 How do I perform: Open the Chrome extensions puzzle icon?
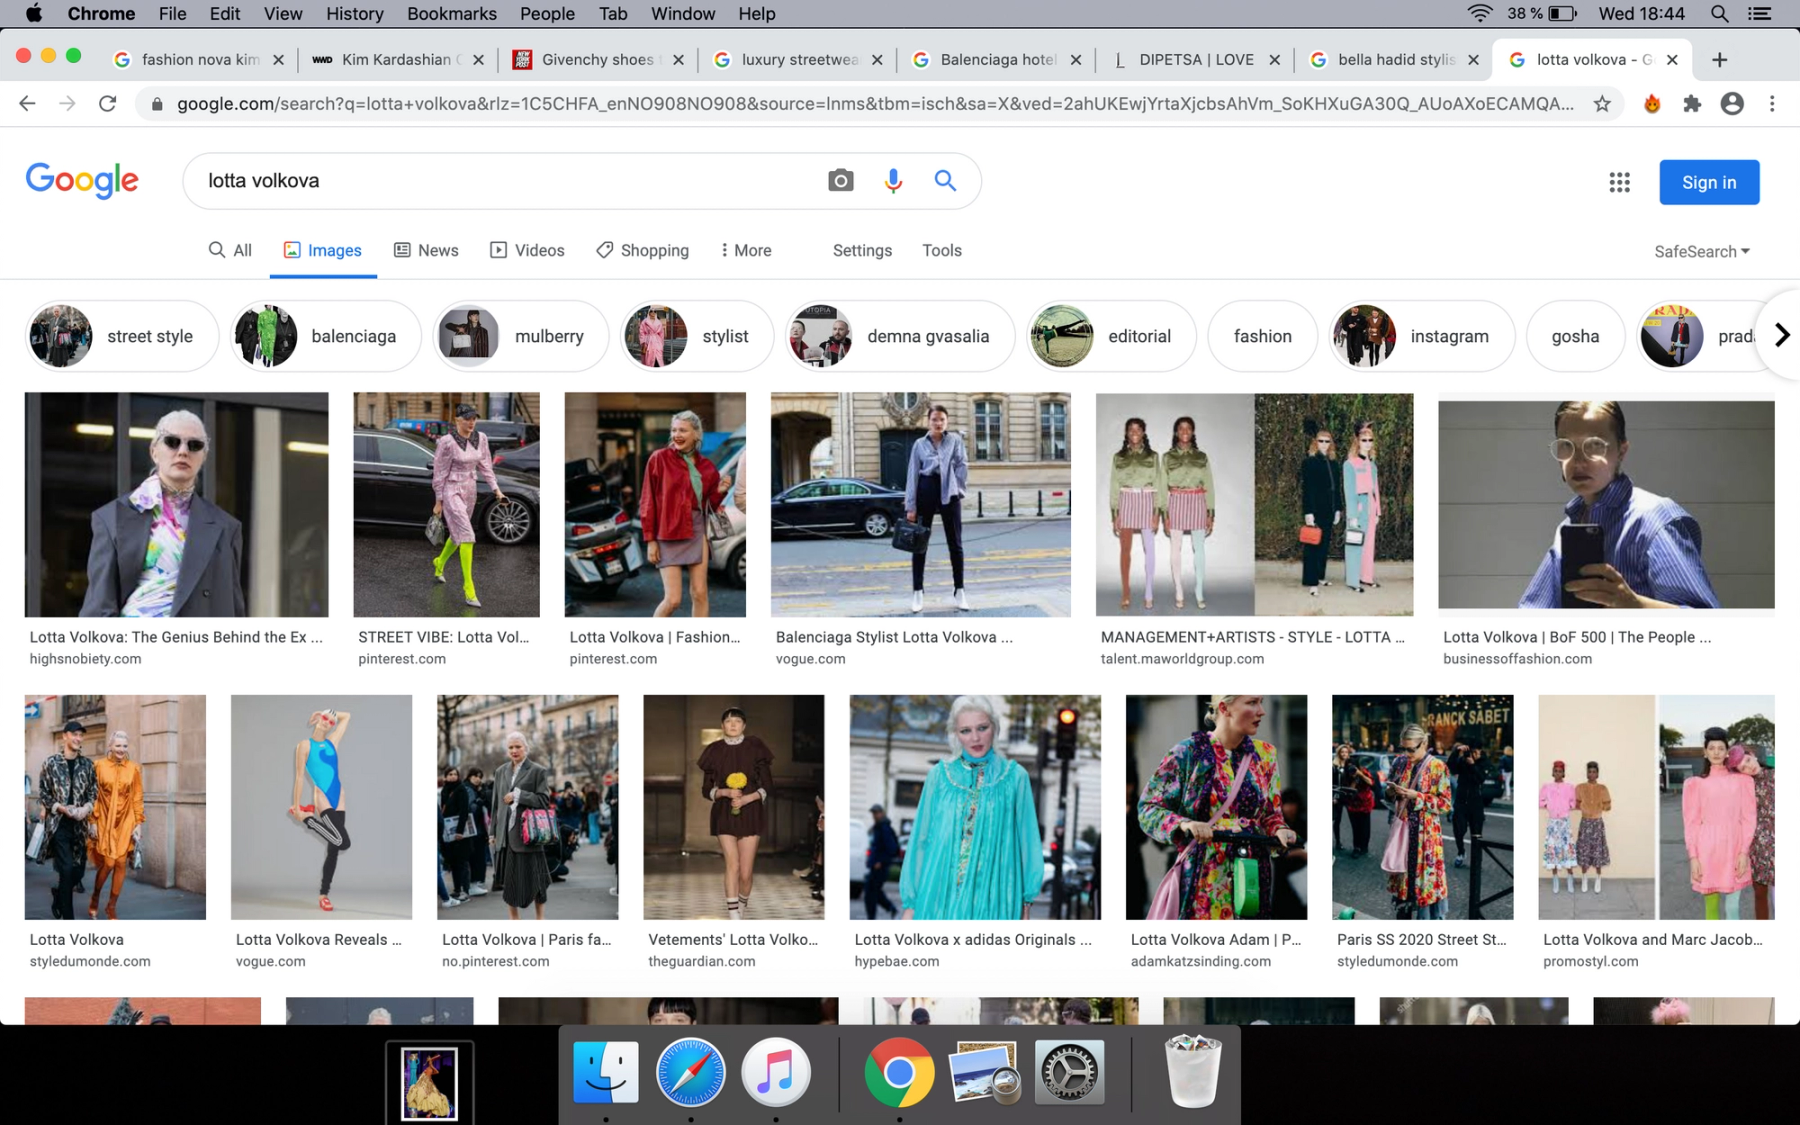[1692, 104]
